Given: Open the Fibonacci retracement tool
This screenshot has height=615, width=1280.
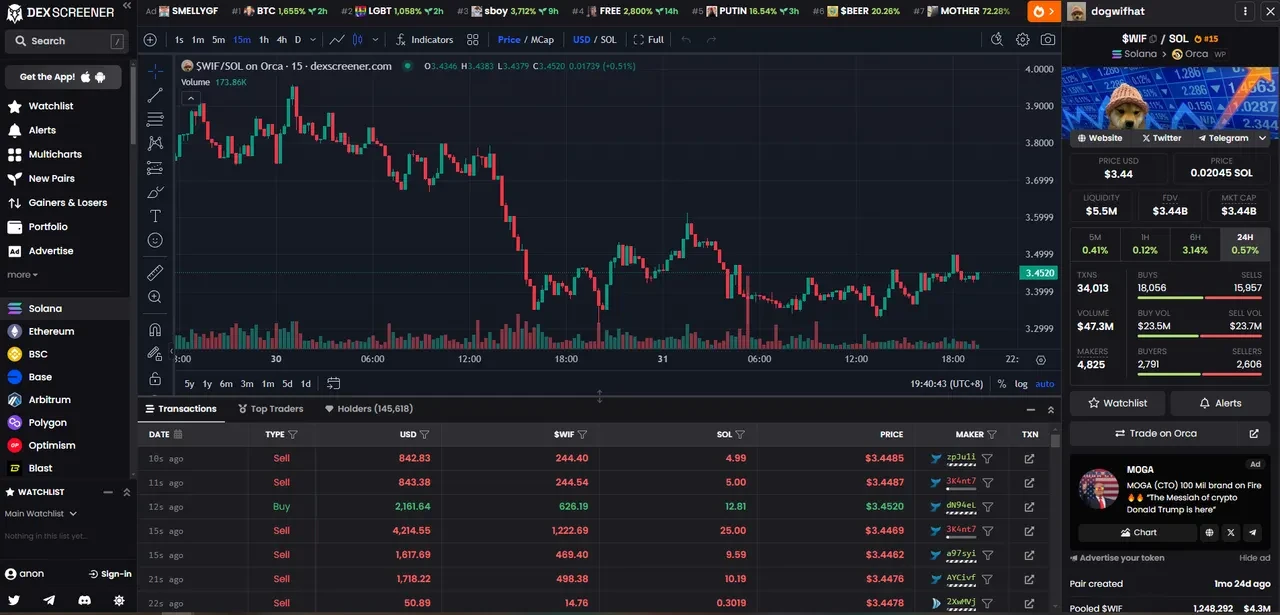Looking at the screenshot, I should click(155, 119).
